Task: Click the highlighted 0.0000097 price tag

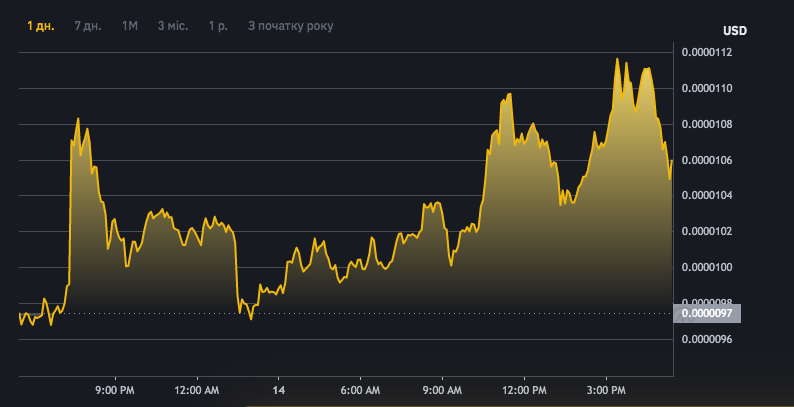Action: pos(707,314)
